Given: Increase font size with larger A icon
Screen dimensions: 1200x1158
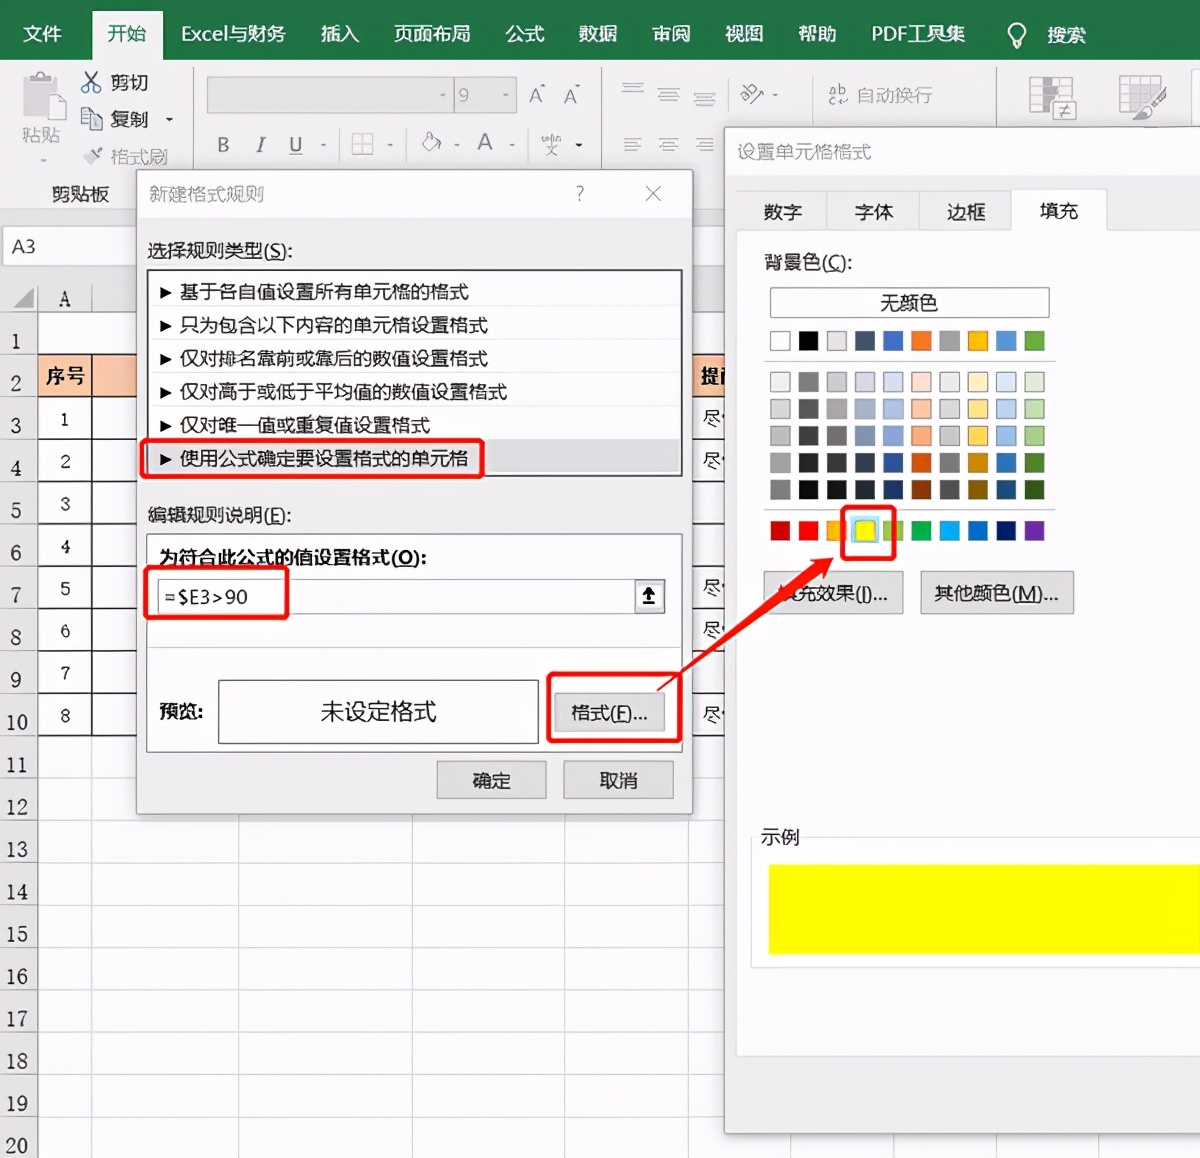Looking at the screenshot, I should [x=537, y=95].
